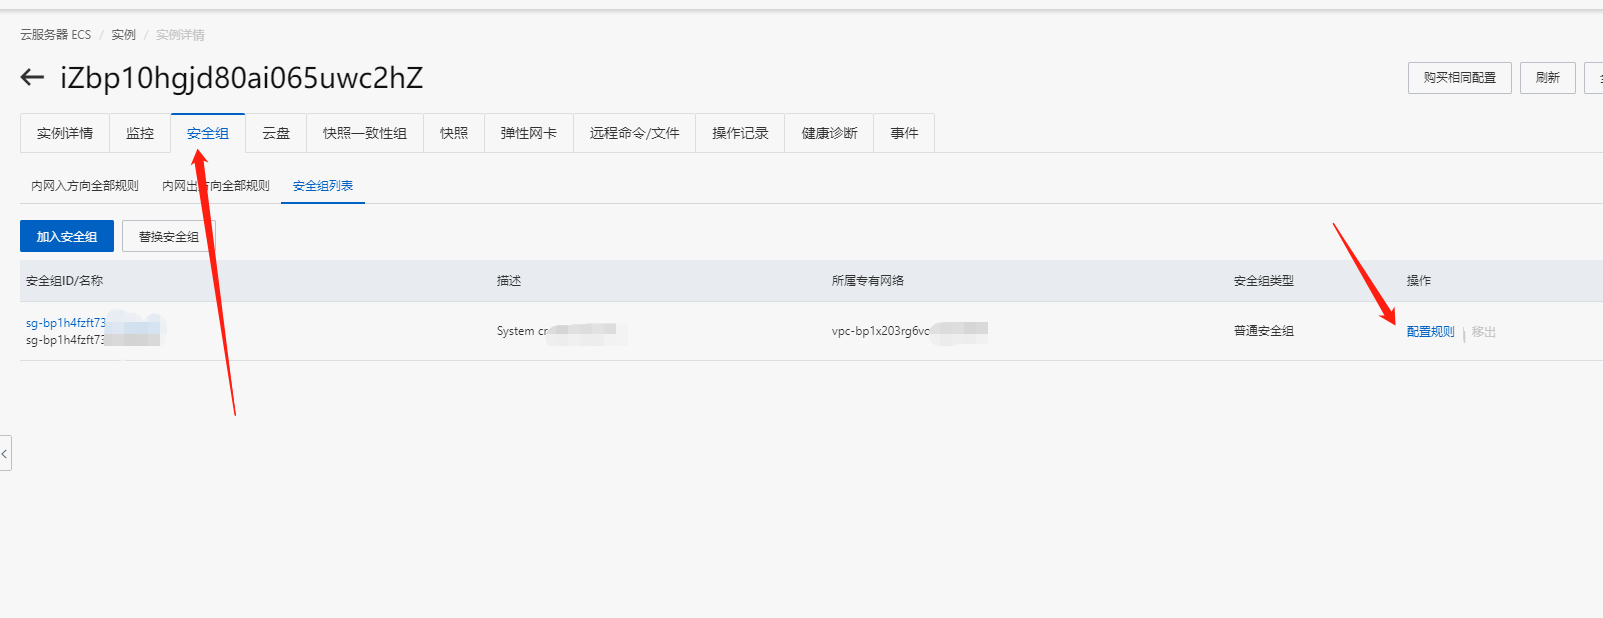Click the 刷新 button

1548,78
